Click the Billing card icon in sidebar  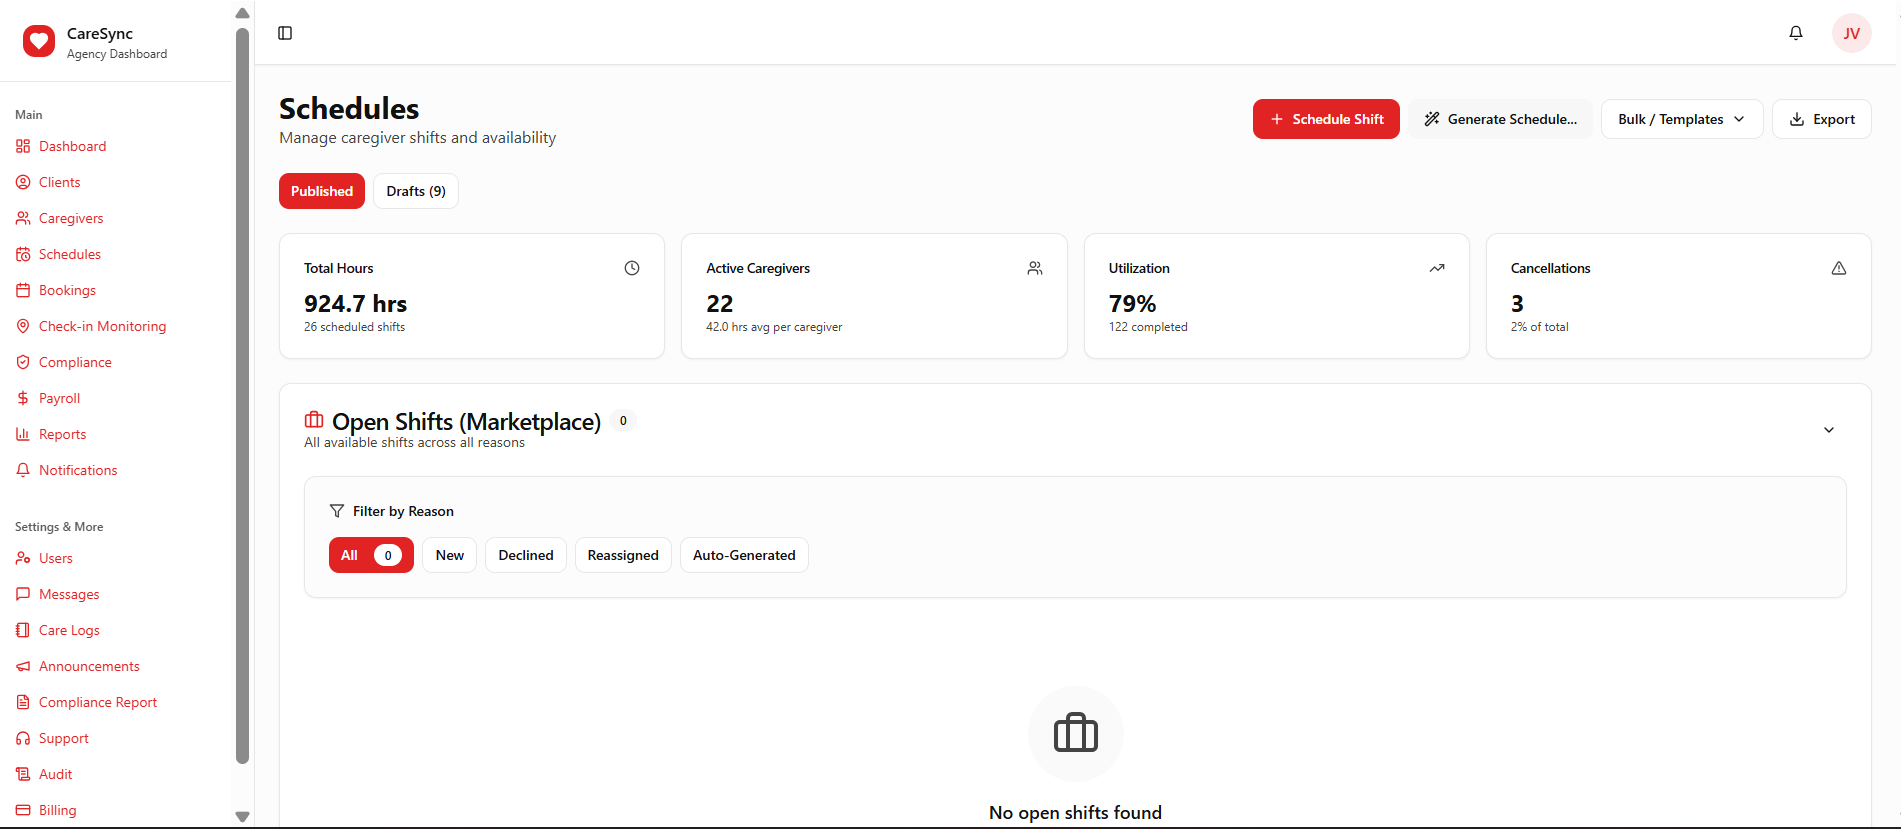pyautogui.click(x=23, y=810)
